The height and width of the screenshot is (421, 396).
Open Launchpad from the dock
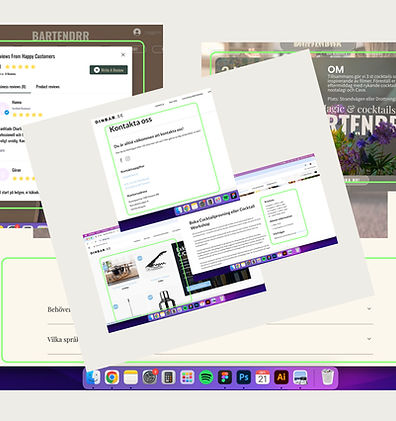(x=187, y=378)
